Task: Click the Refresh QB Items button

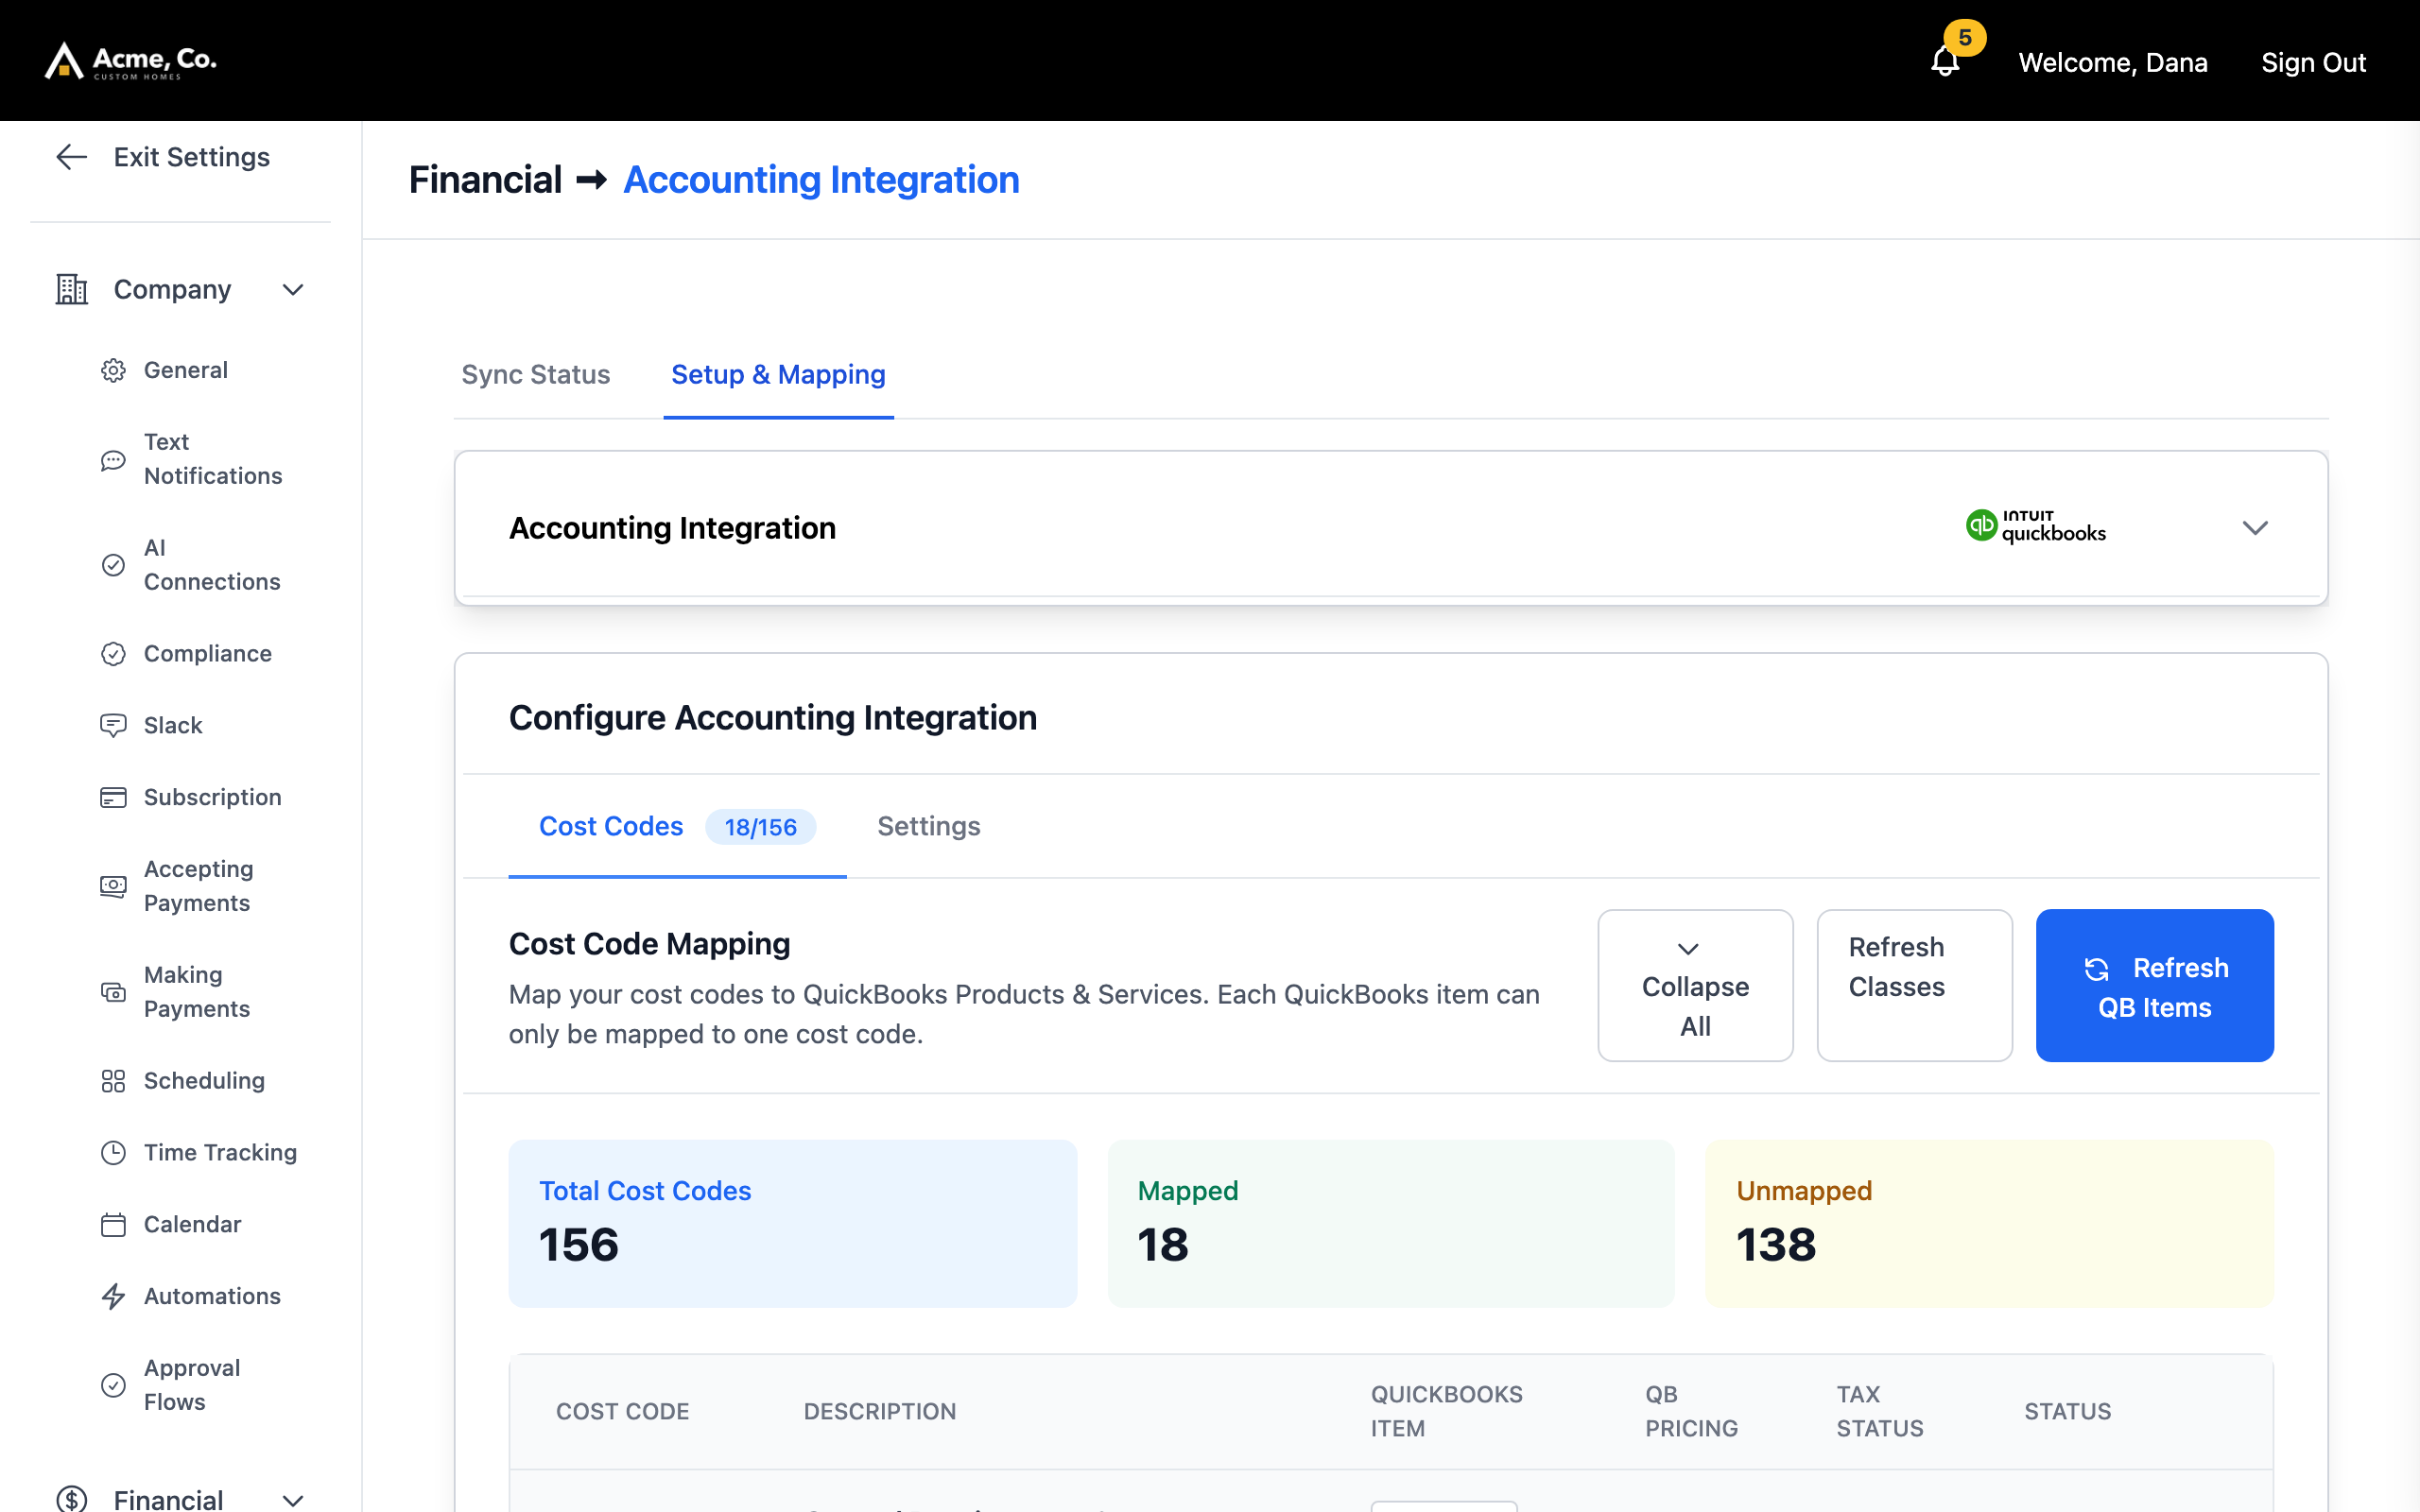Action: pyautogui.click(x=2154, y=985)
